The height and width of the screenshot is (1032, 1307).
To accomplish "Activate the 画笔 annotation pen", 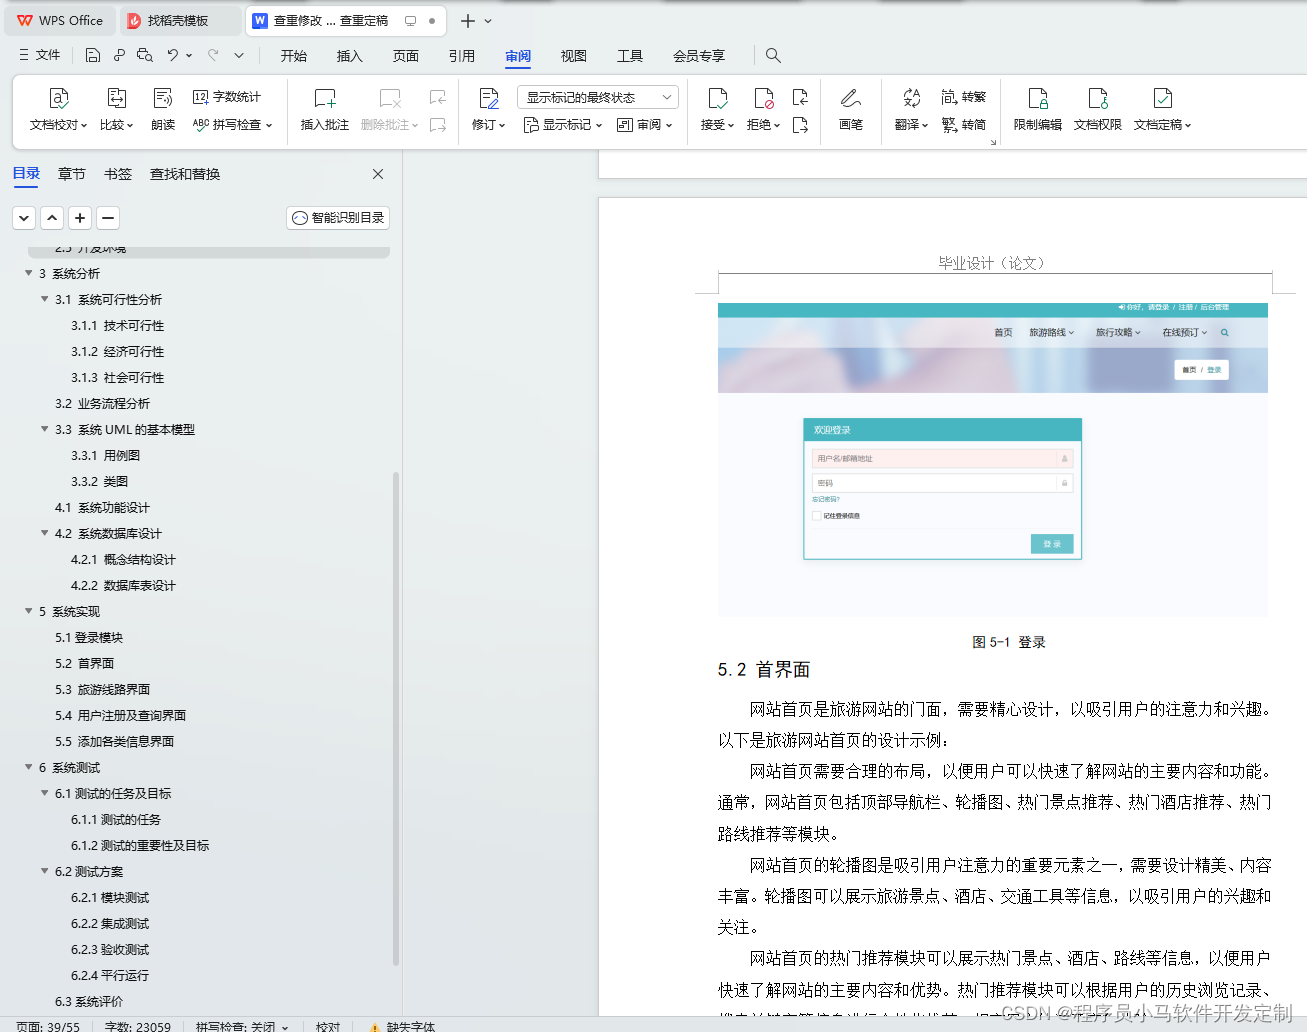I will coord(850,110).
